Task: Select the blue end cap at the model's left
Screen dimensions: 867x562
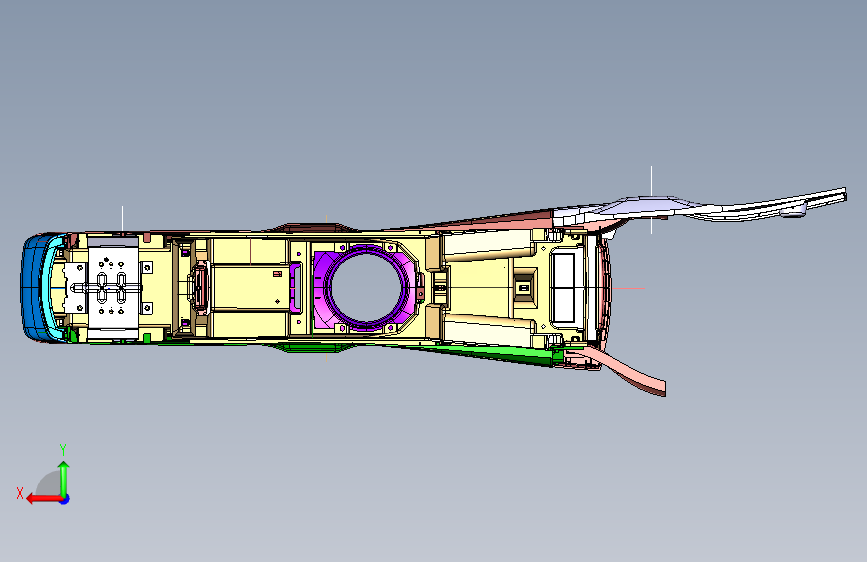Action: pos(30,288)
